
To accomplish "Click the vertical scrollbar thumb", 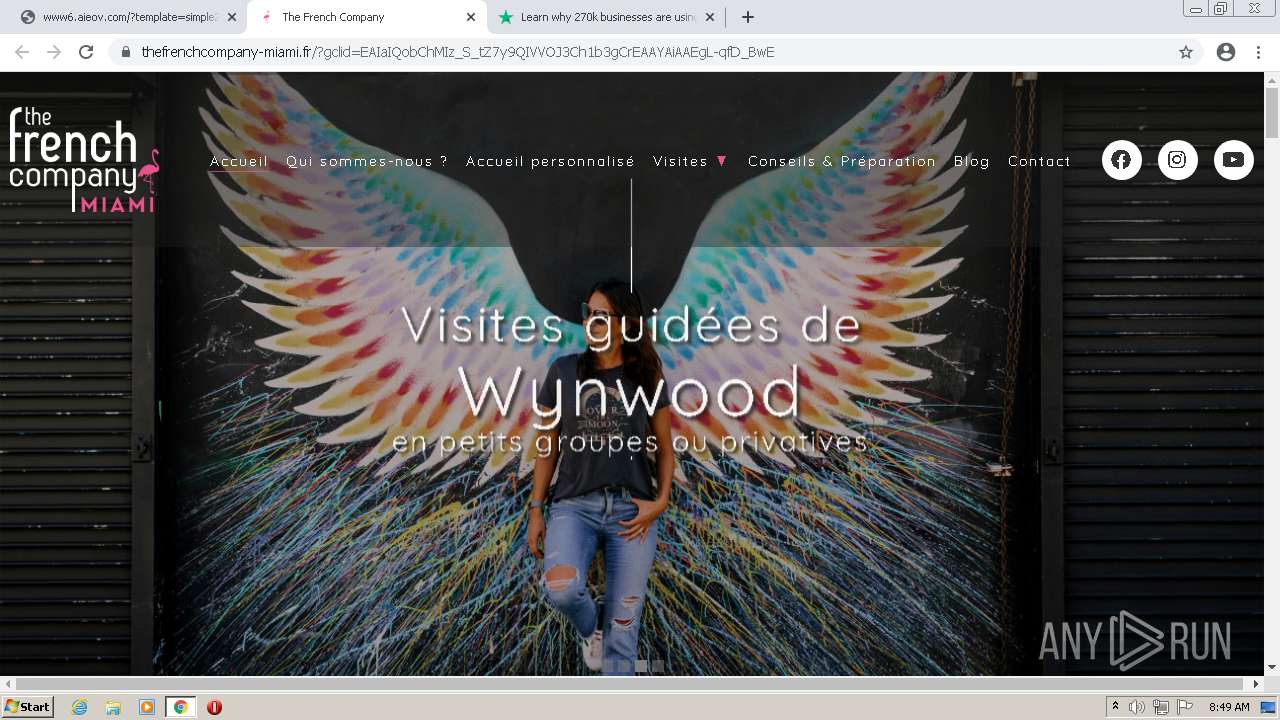I will pyautogui.click(x=1272, y=113).
